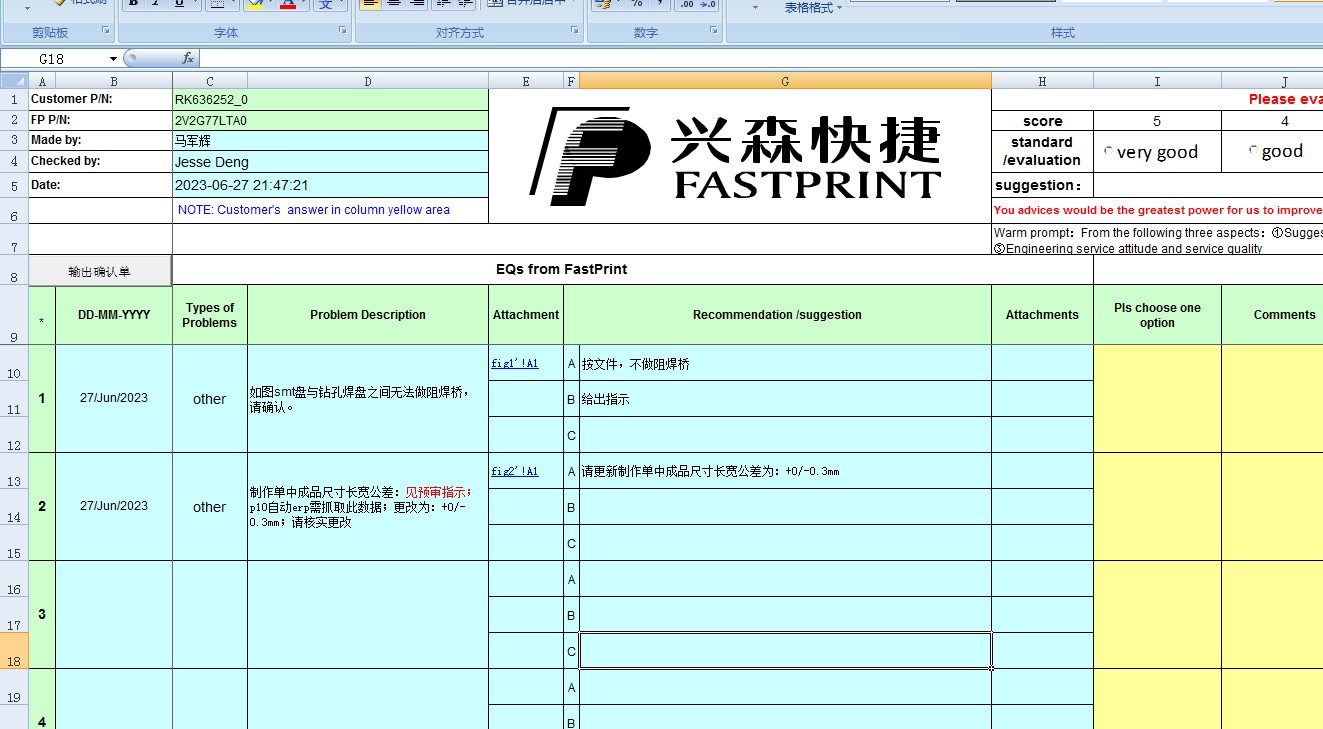Screen dimensions: 1323x729
Task: Select the very good radio button
Action: click(1108, 151)
